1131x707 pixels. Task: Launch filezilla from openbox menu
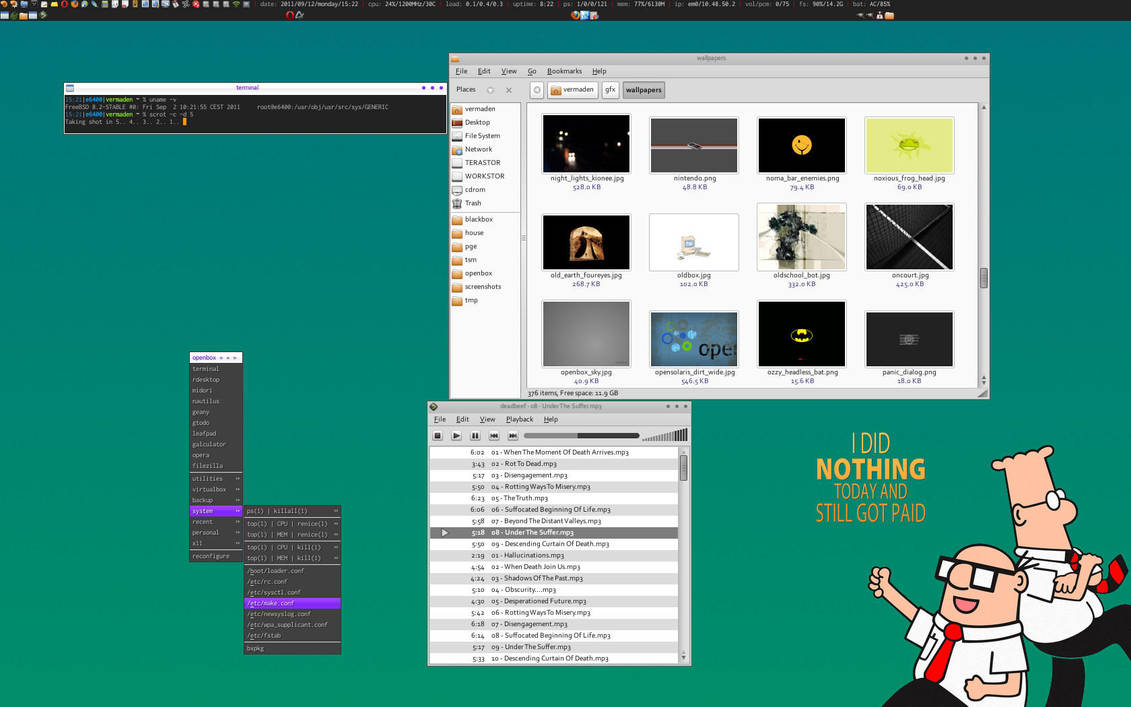[216, 466]
